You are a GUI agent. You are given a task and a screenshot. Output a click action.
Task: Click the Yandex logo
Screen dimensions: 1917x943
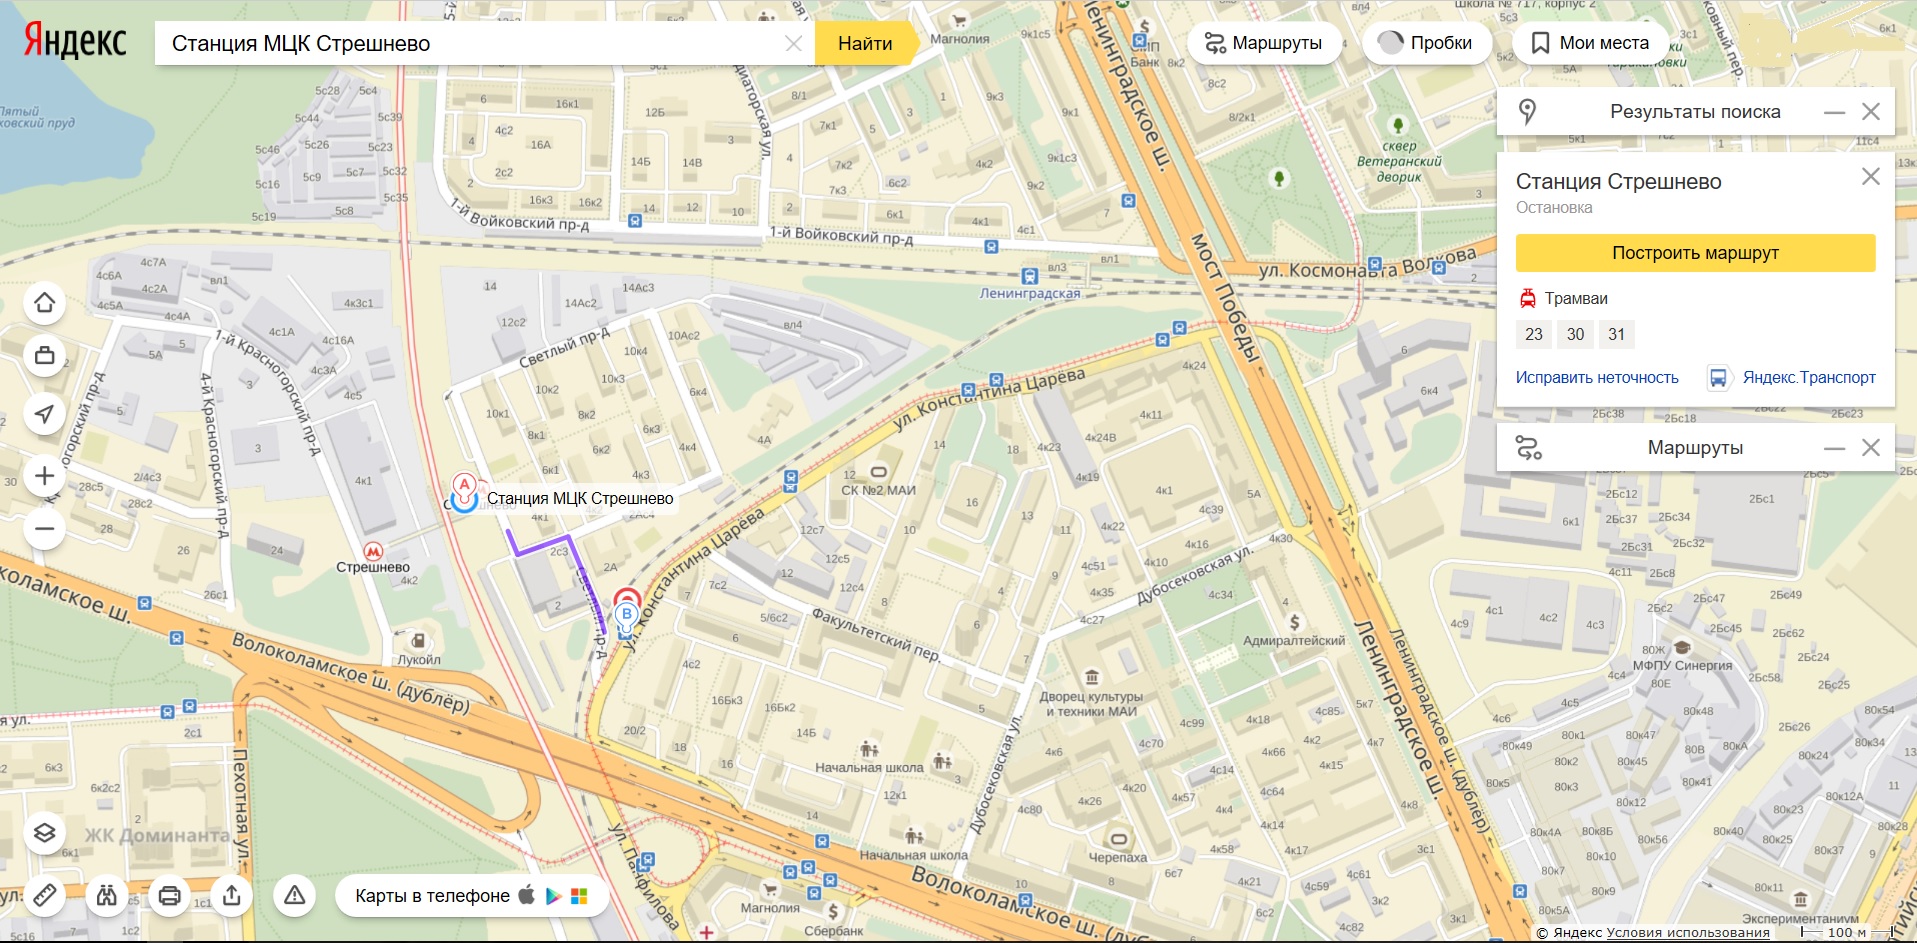[75, 41]
